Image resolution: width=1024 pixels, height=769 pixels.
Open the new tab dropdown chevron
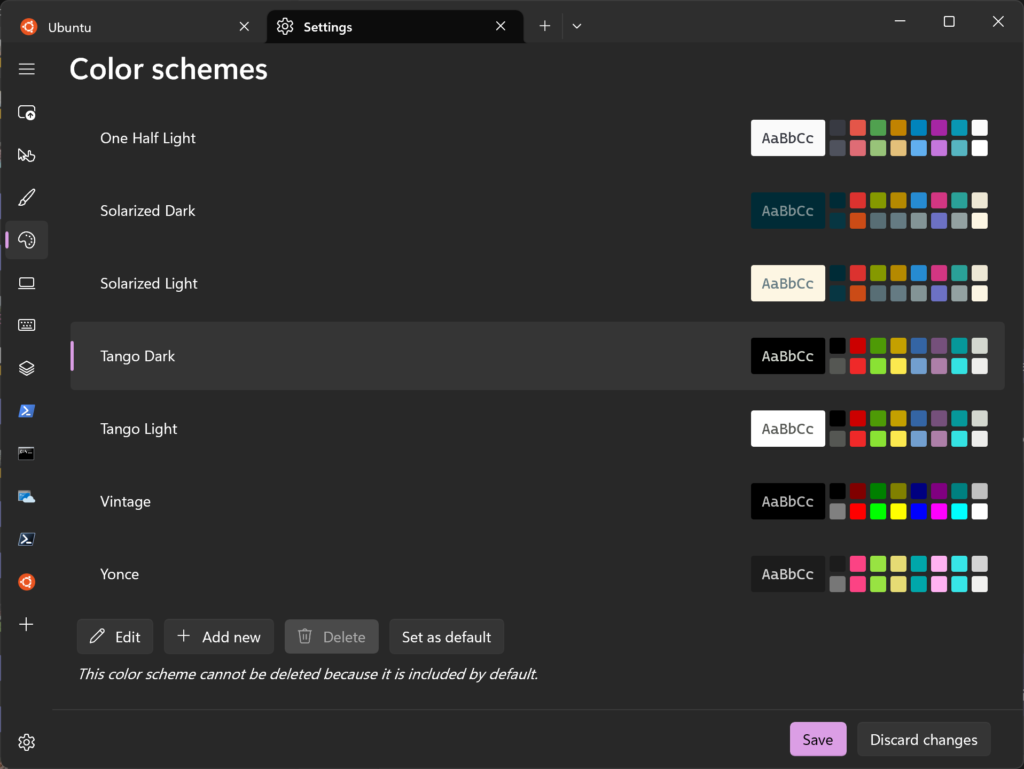(x=577, y=26)
